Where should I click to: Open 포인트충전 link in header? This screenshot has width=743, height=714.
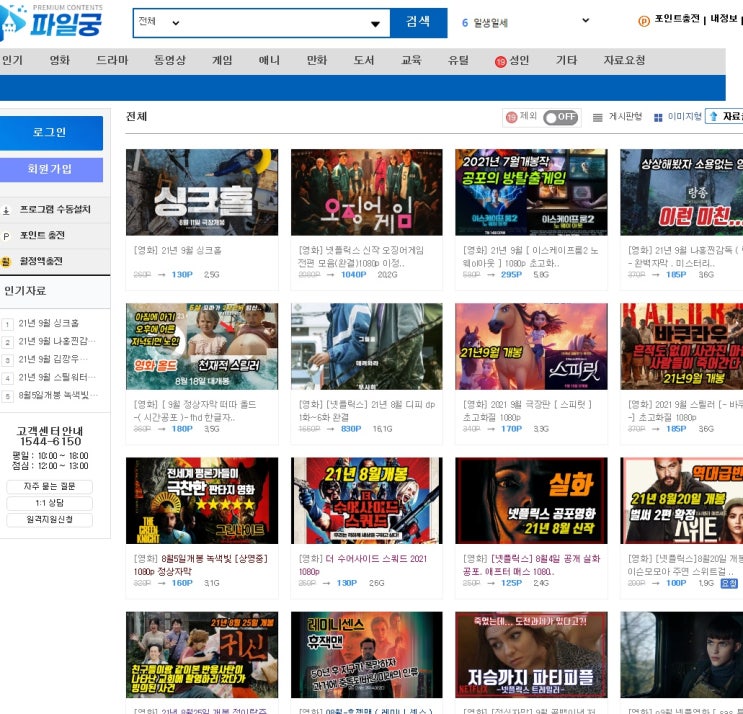[x=677, y=19]
